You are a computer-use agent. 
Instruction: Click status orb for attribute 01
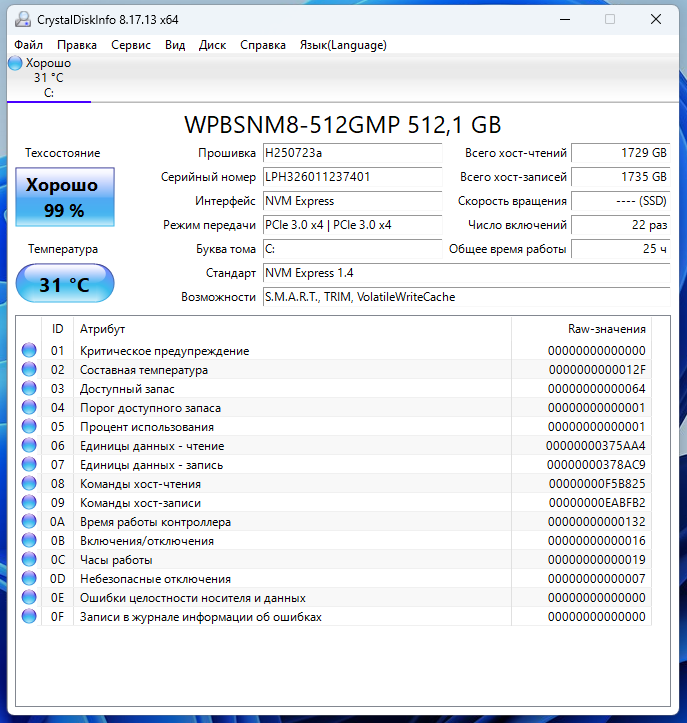click(29, 350)
